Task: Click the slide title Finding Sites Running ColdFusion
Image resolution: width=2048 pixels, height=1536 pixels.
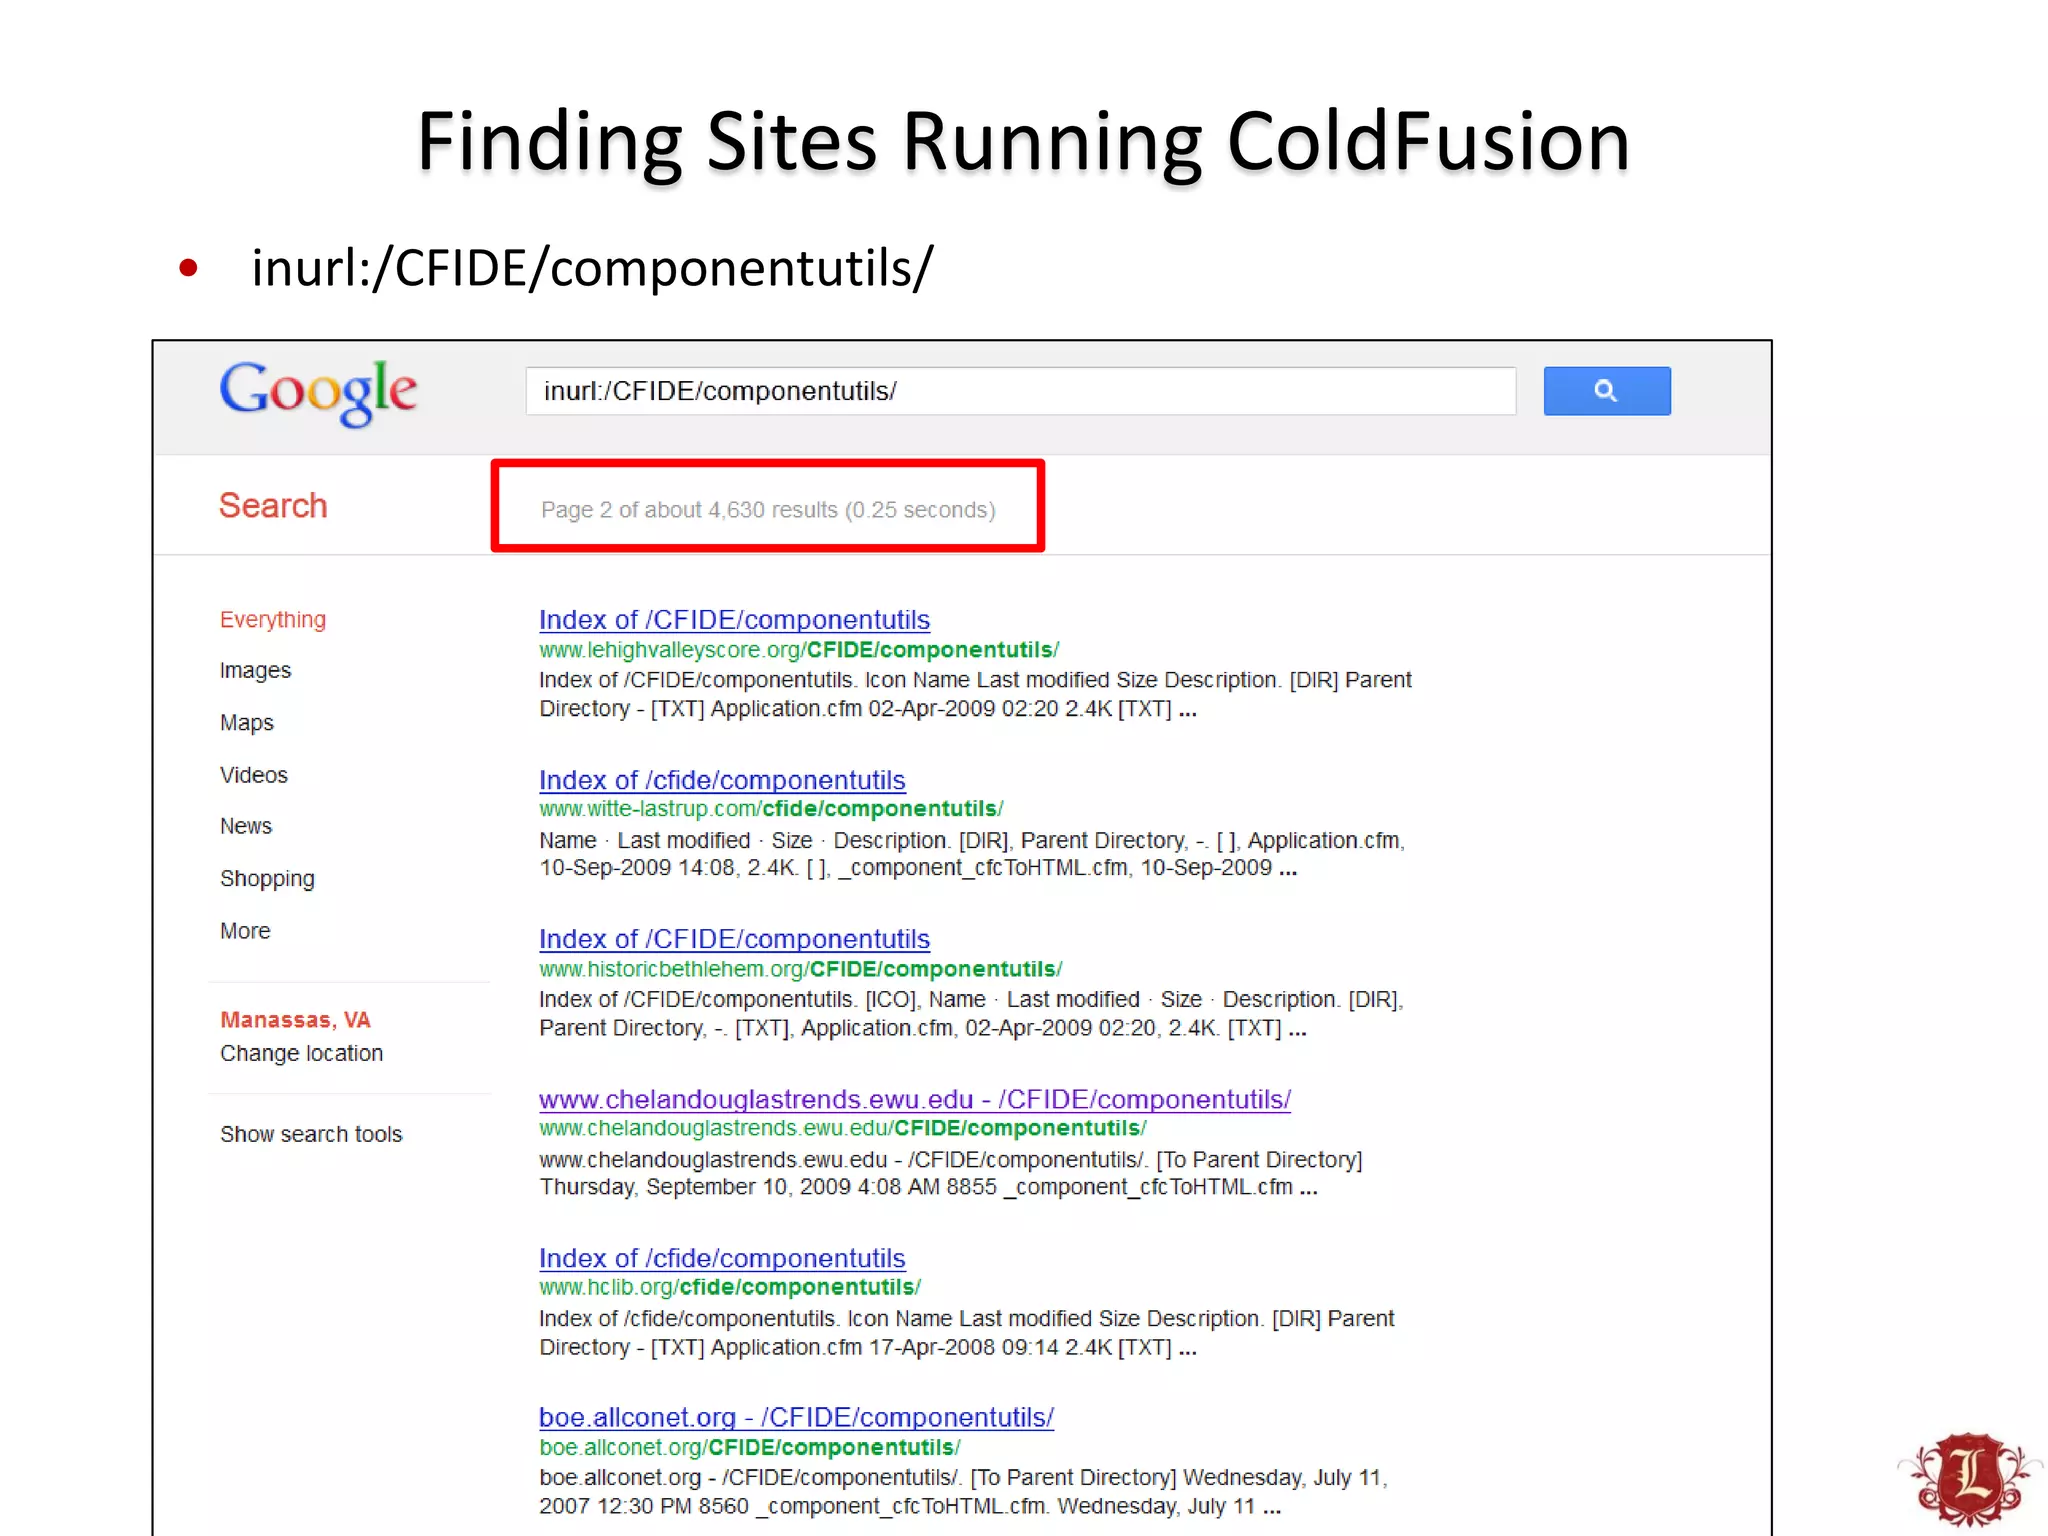Action: coord(1023,142)
